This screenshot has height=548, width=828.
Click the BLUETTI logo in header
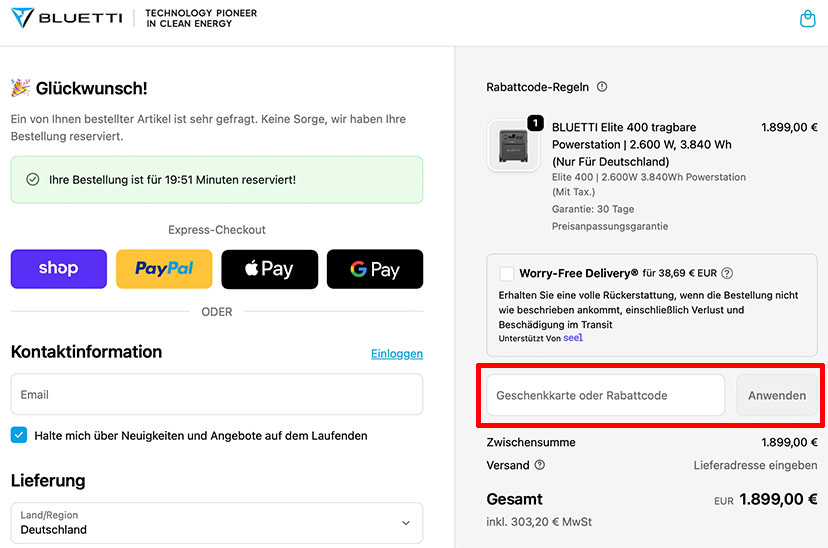point(66,18)
